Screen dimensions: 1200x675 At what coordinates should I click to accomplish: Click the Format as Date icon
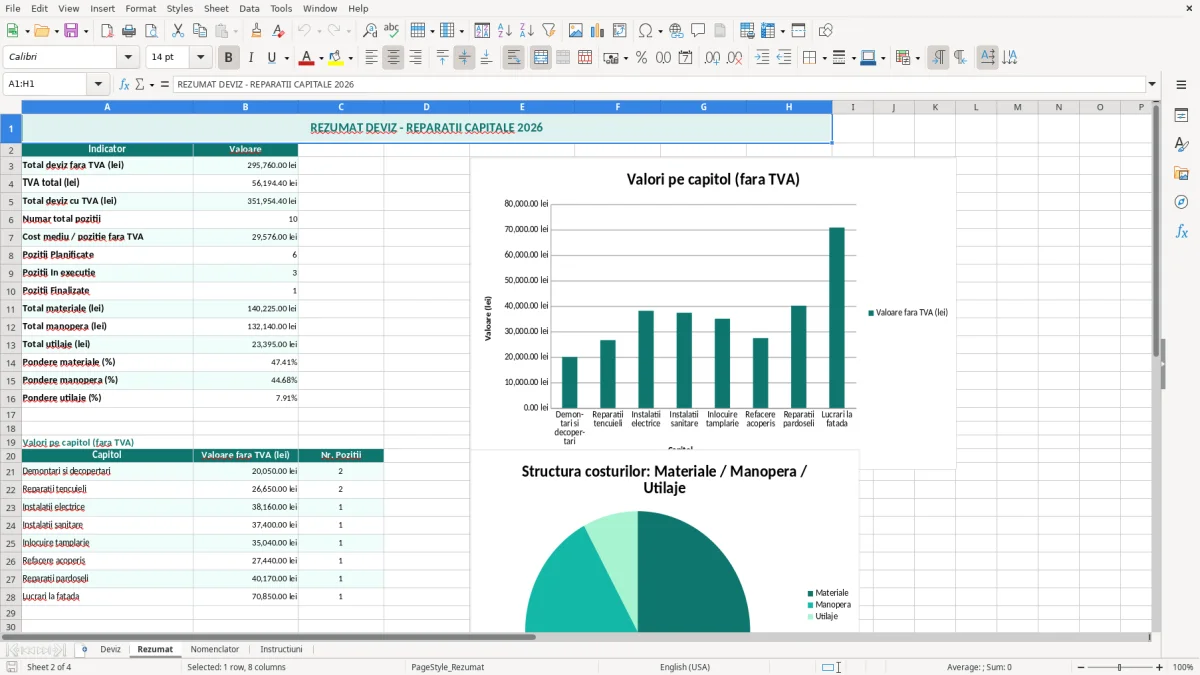685,58
